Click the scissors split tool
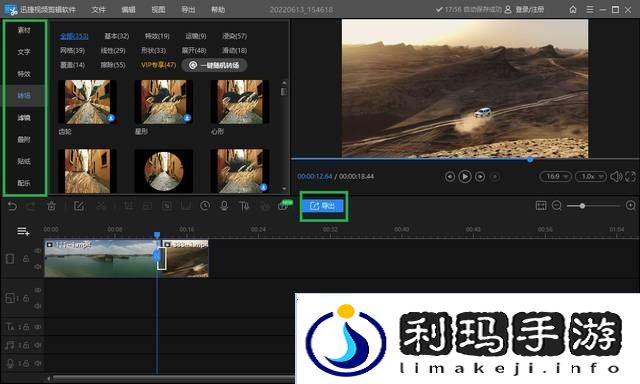 pos(101,206)
